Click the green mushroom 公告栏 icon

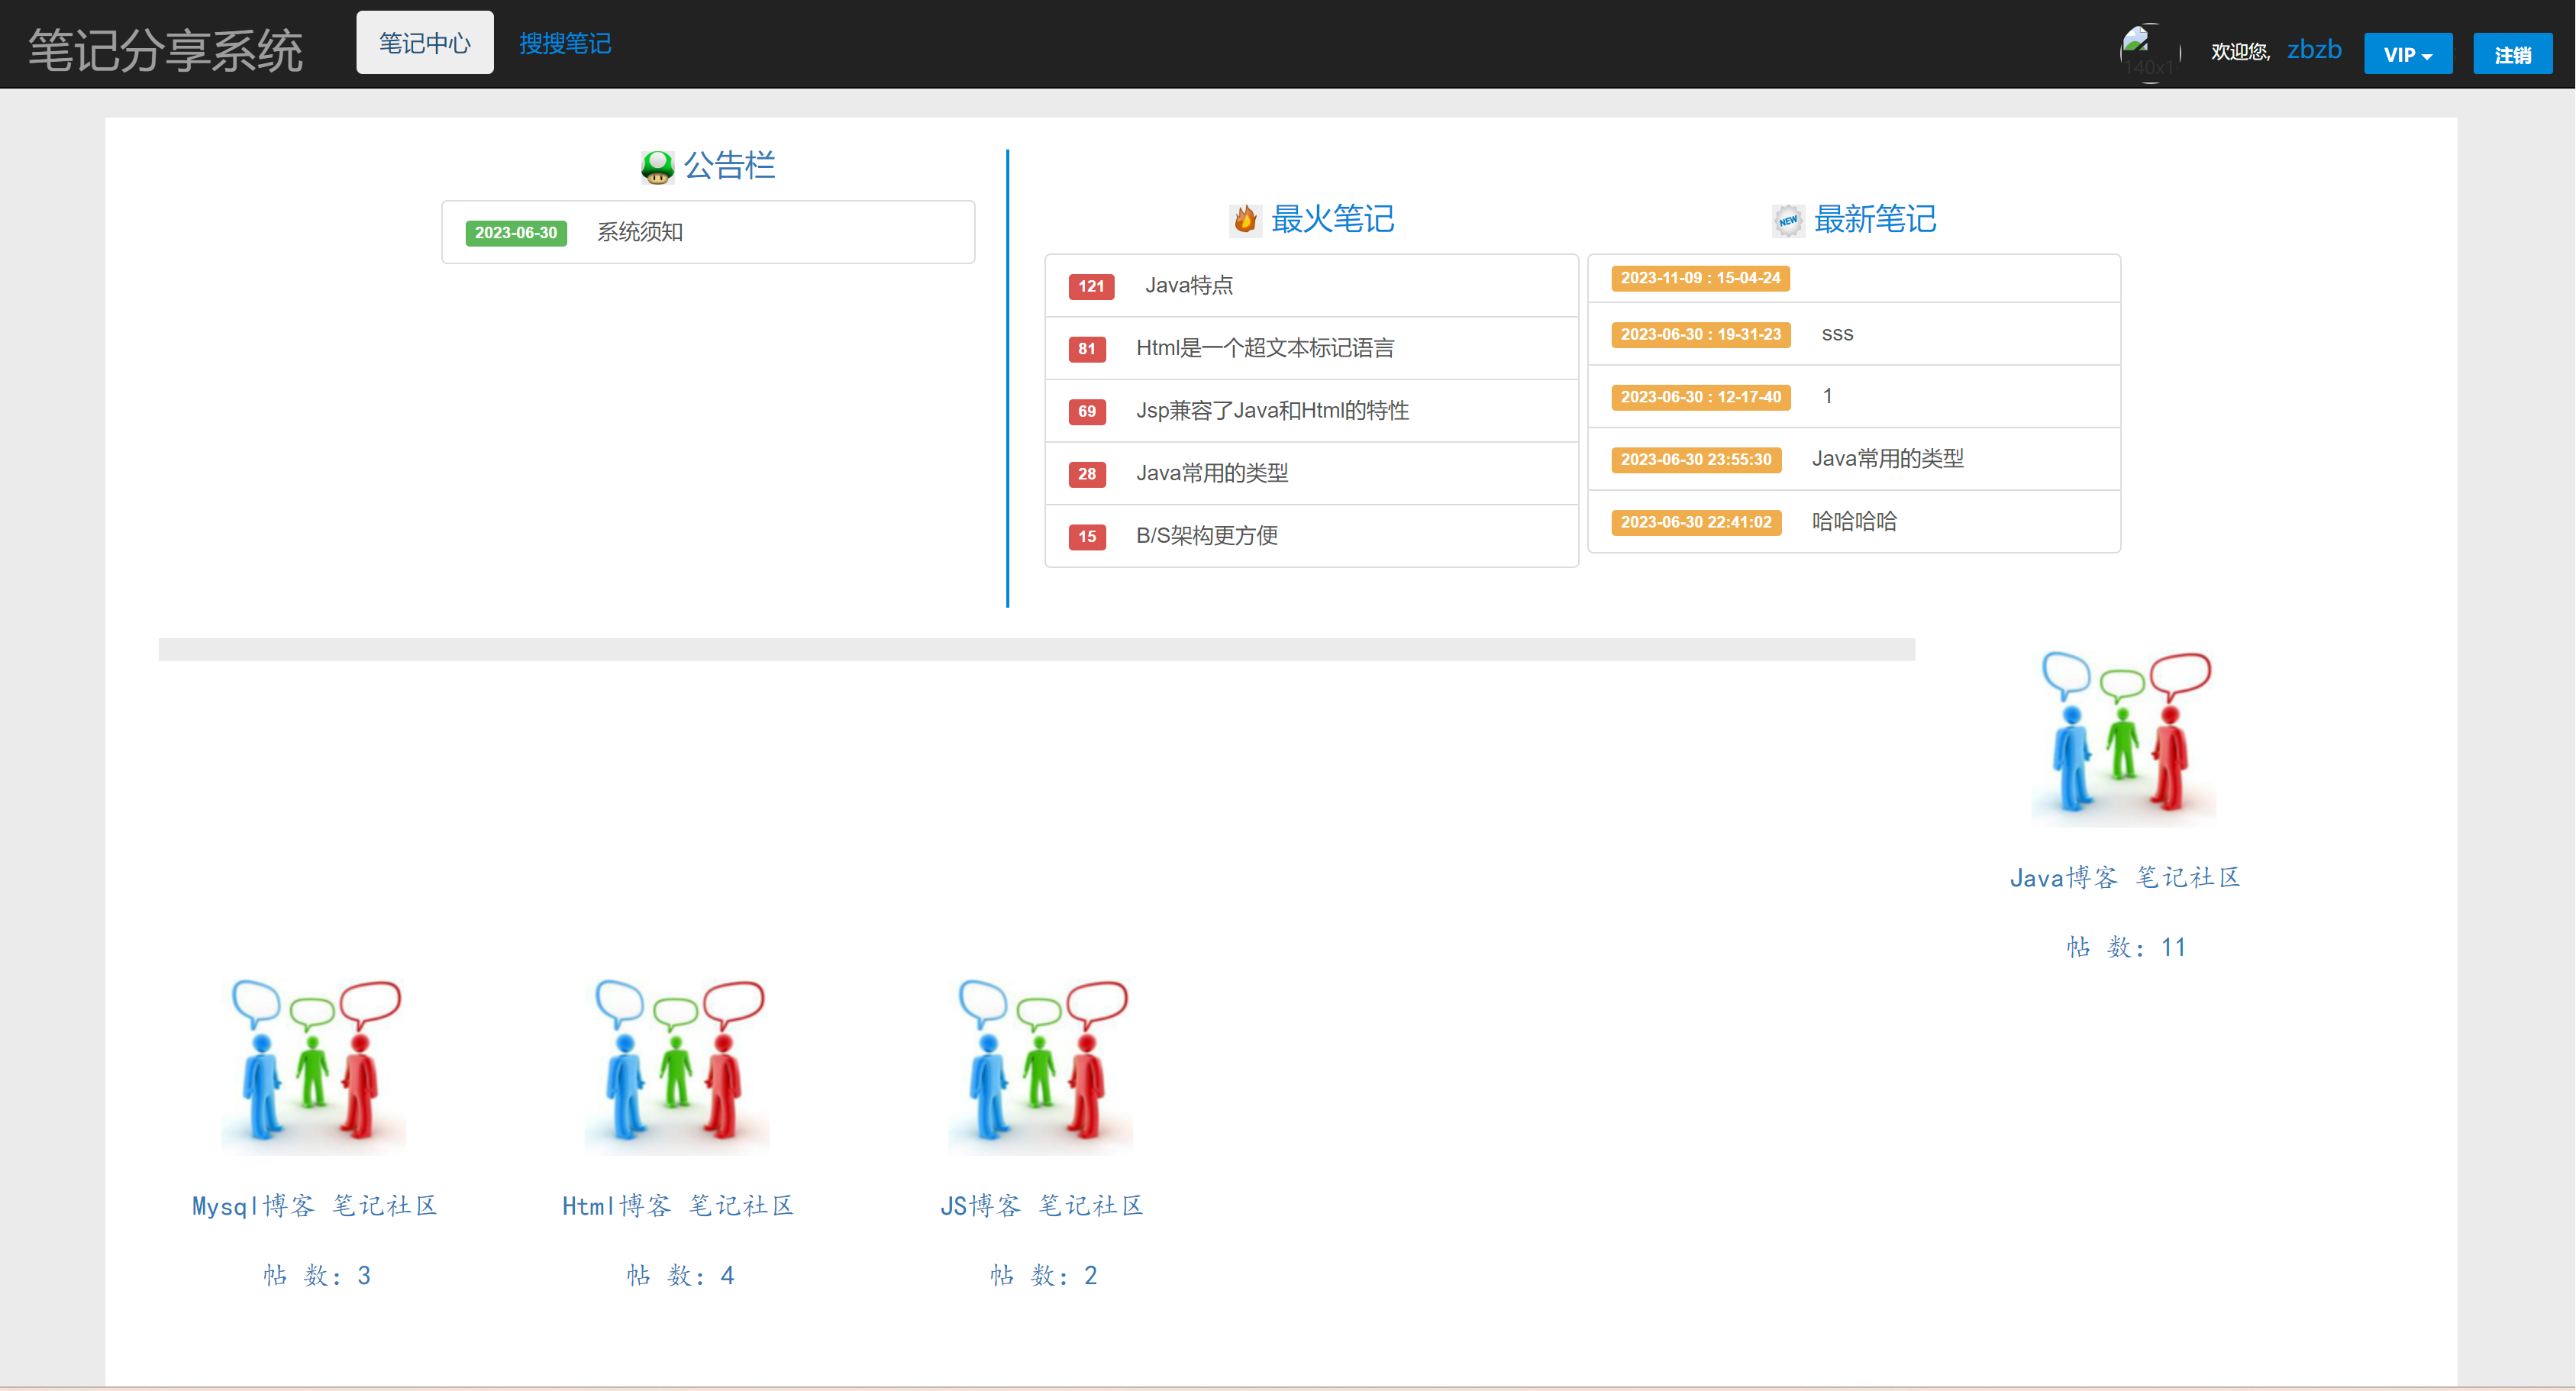pyautogui.click(x=657, y=167)
